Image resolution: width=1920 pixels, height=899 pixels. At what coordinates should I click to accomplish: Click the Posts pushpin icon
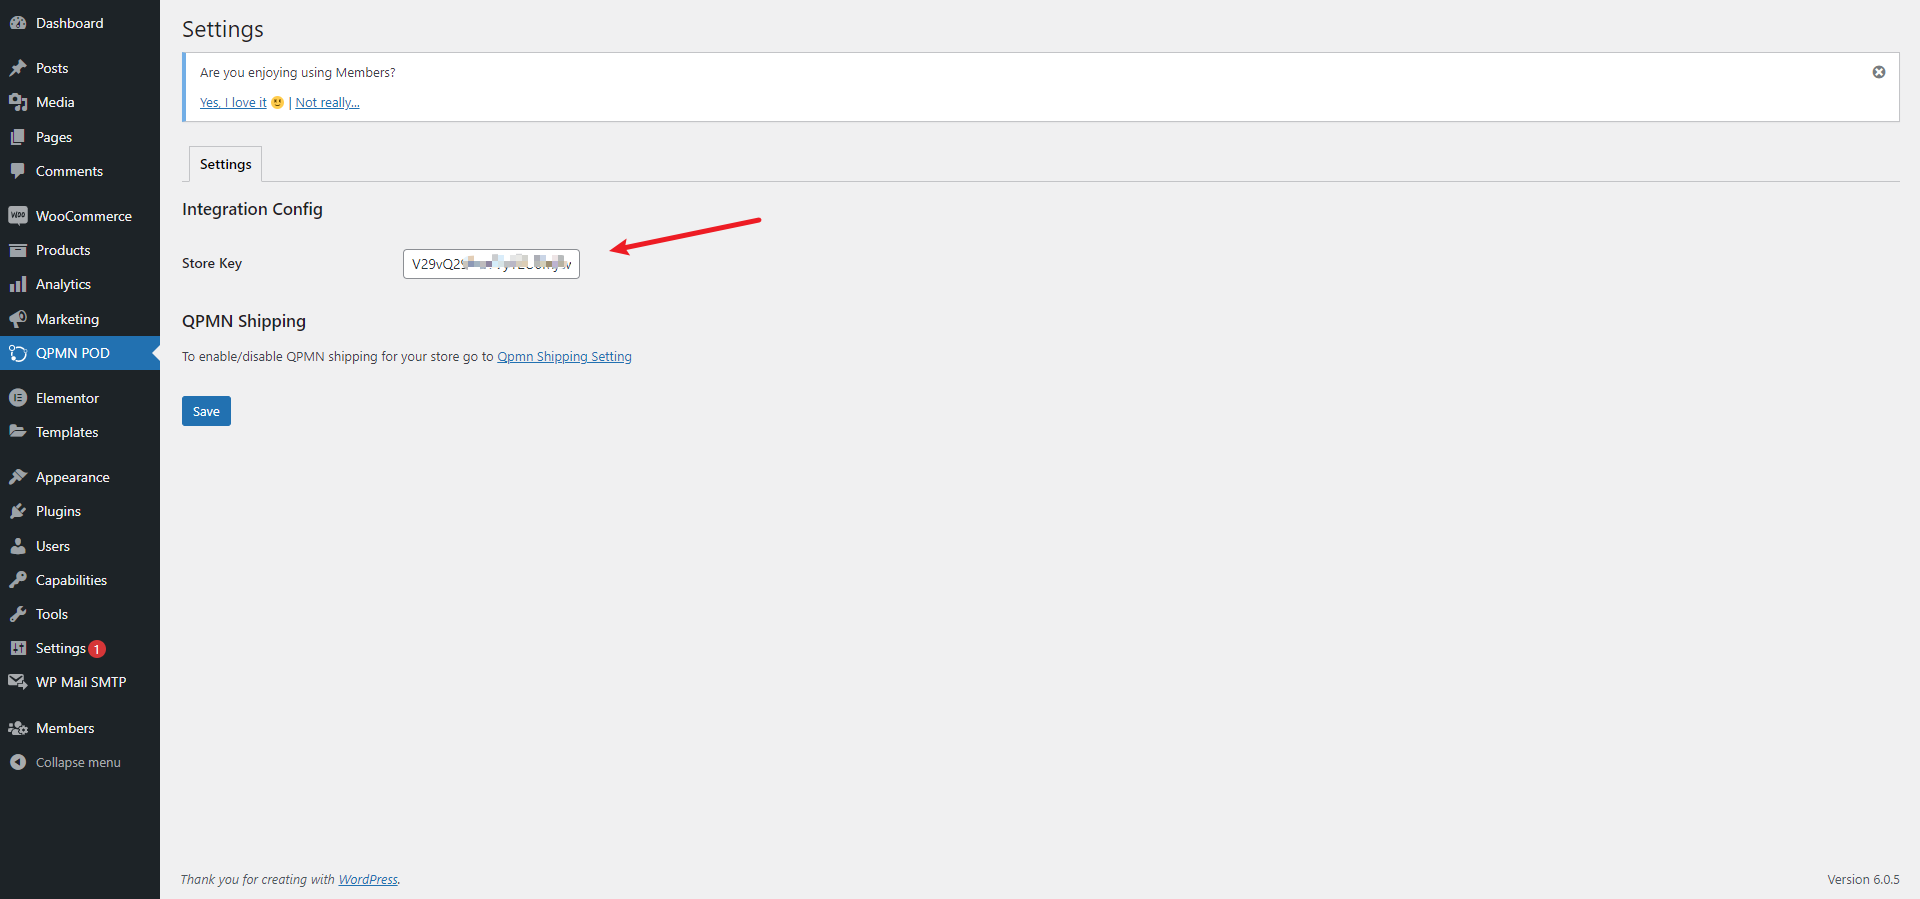click(18, 68)
